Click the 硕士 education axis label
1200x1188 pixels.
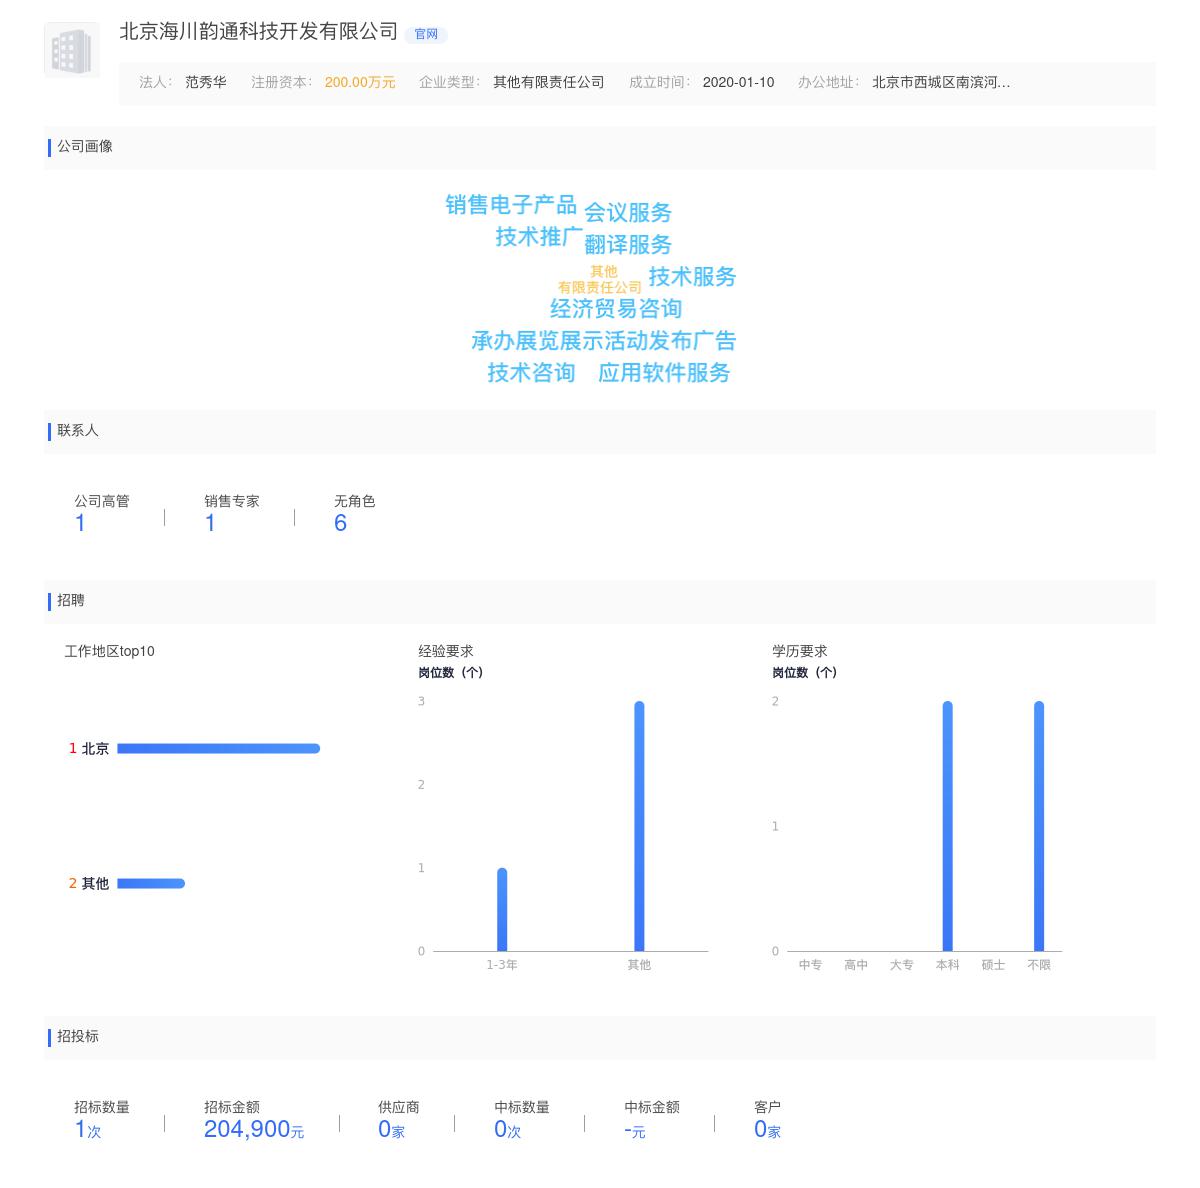[993, 965]
